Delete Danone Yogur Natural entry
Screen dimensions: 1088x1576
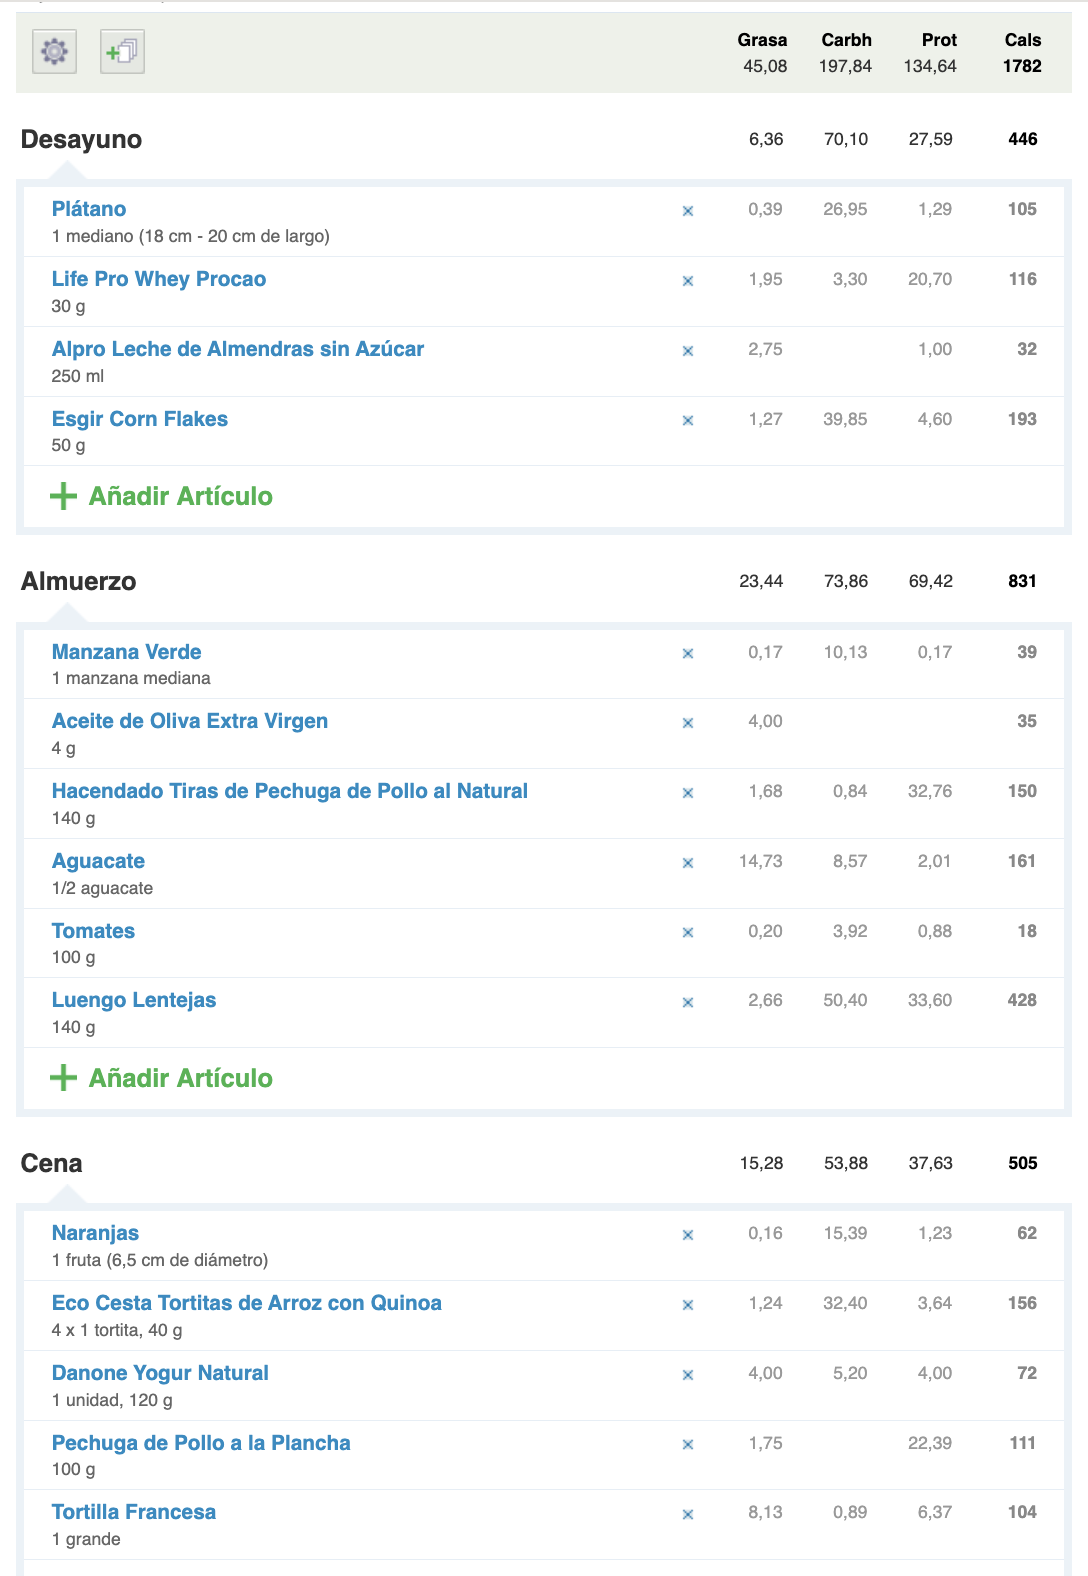(688, 1375)
